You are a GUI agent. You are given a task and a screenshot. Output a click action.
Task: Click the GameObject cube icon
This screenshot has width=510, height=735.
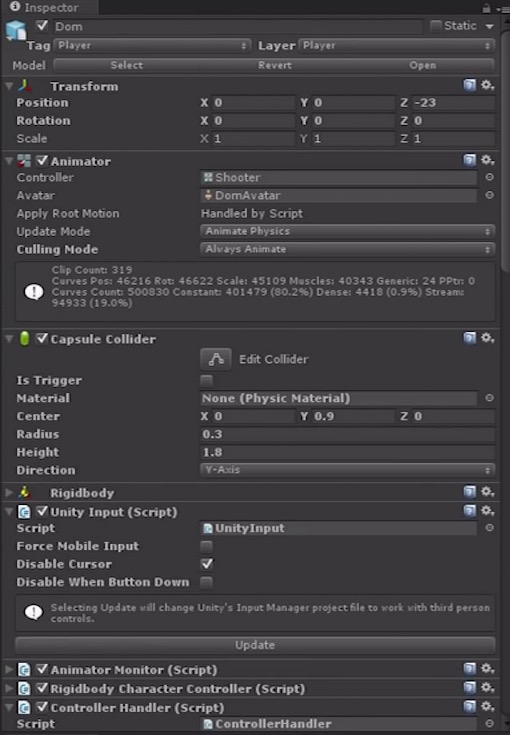(x=16, y=30)
